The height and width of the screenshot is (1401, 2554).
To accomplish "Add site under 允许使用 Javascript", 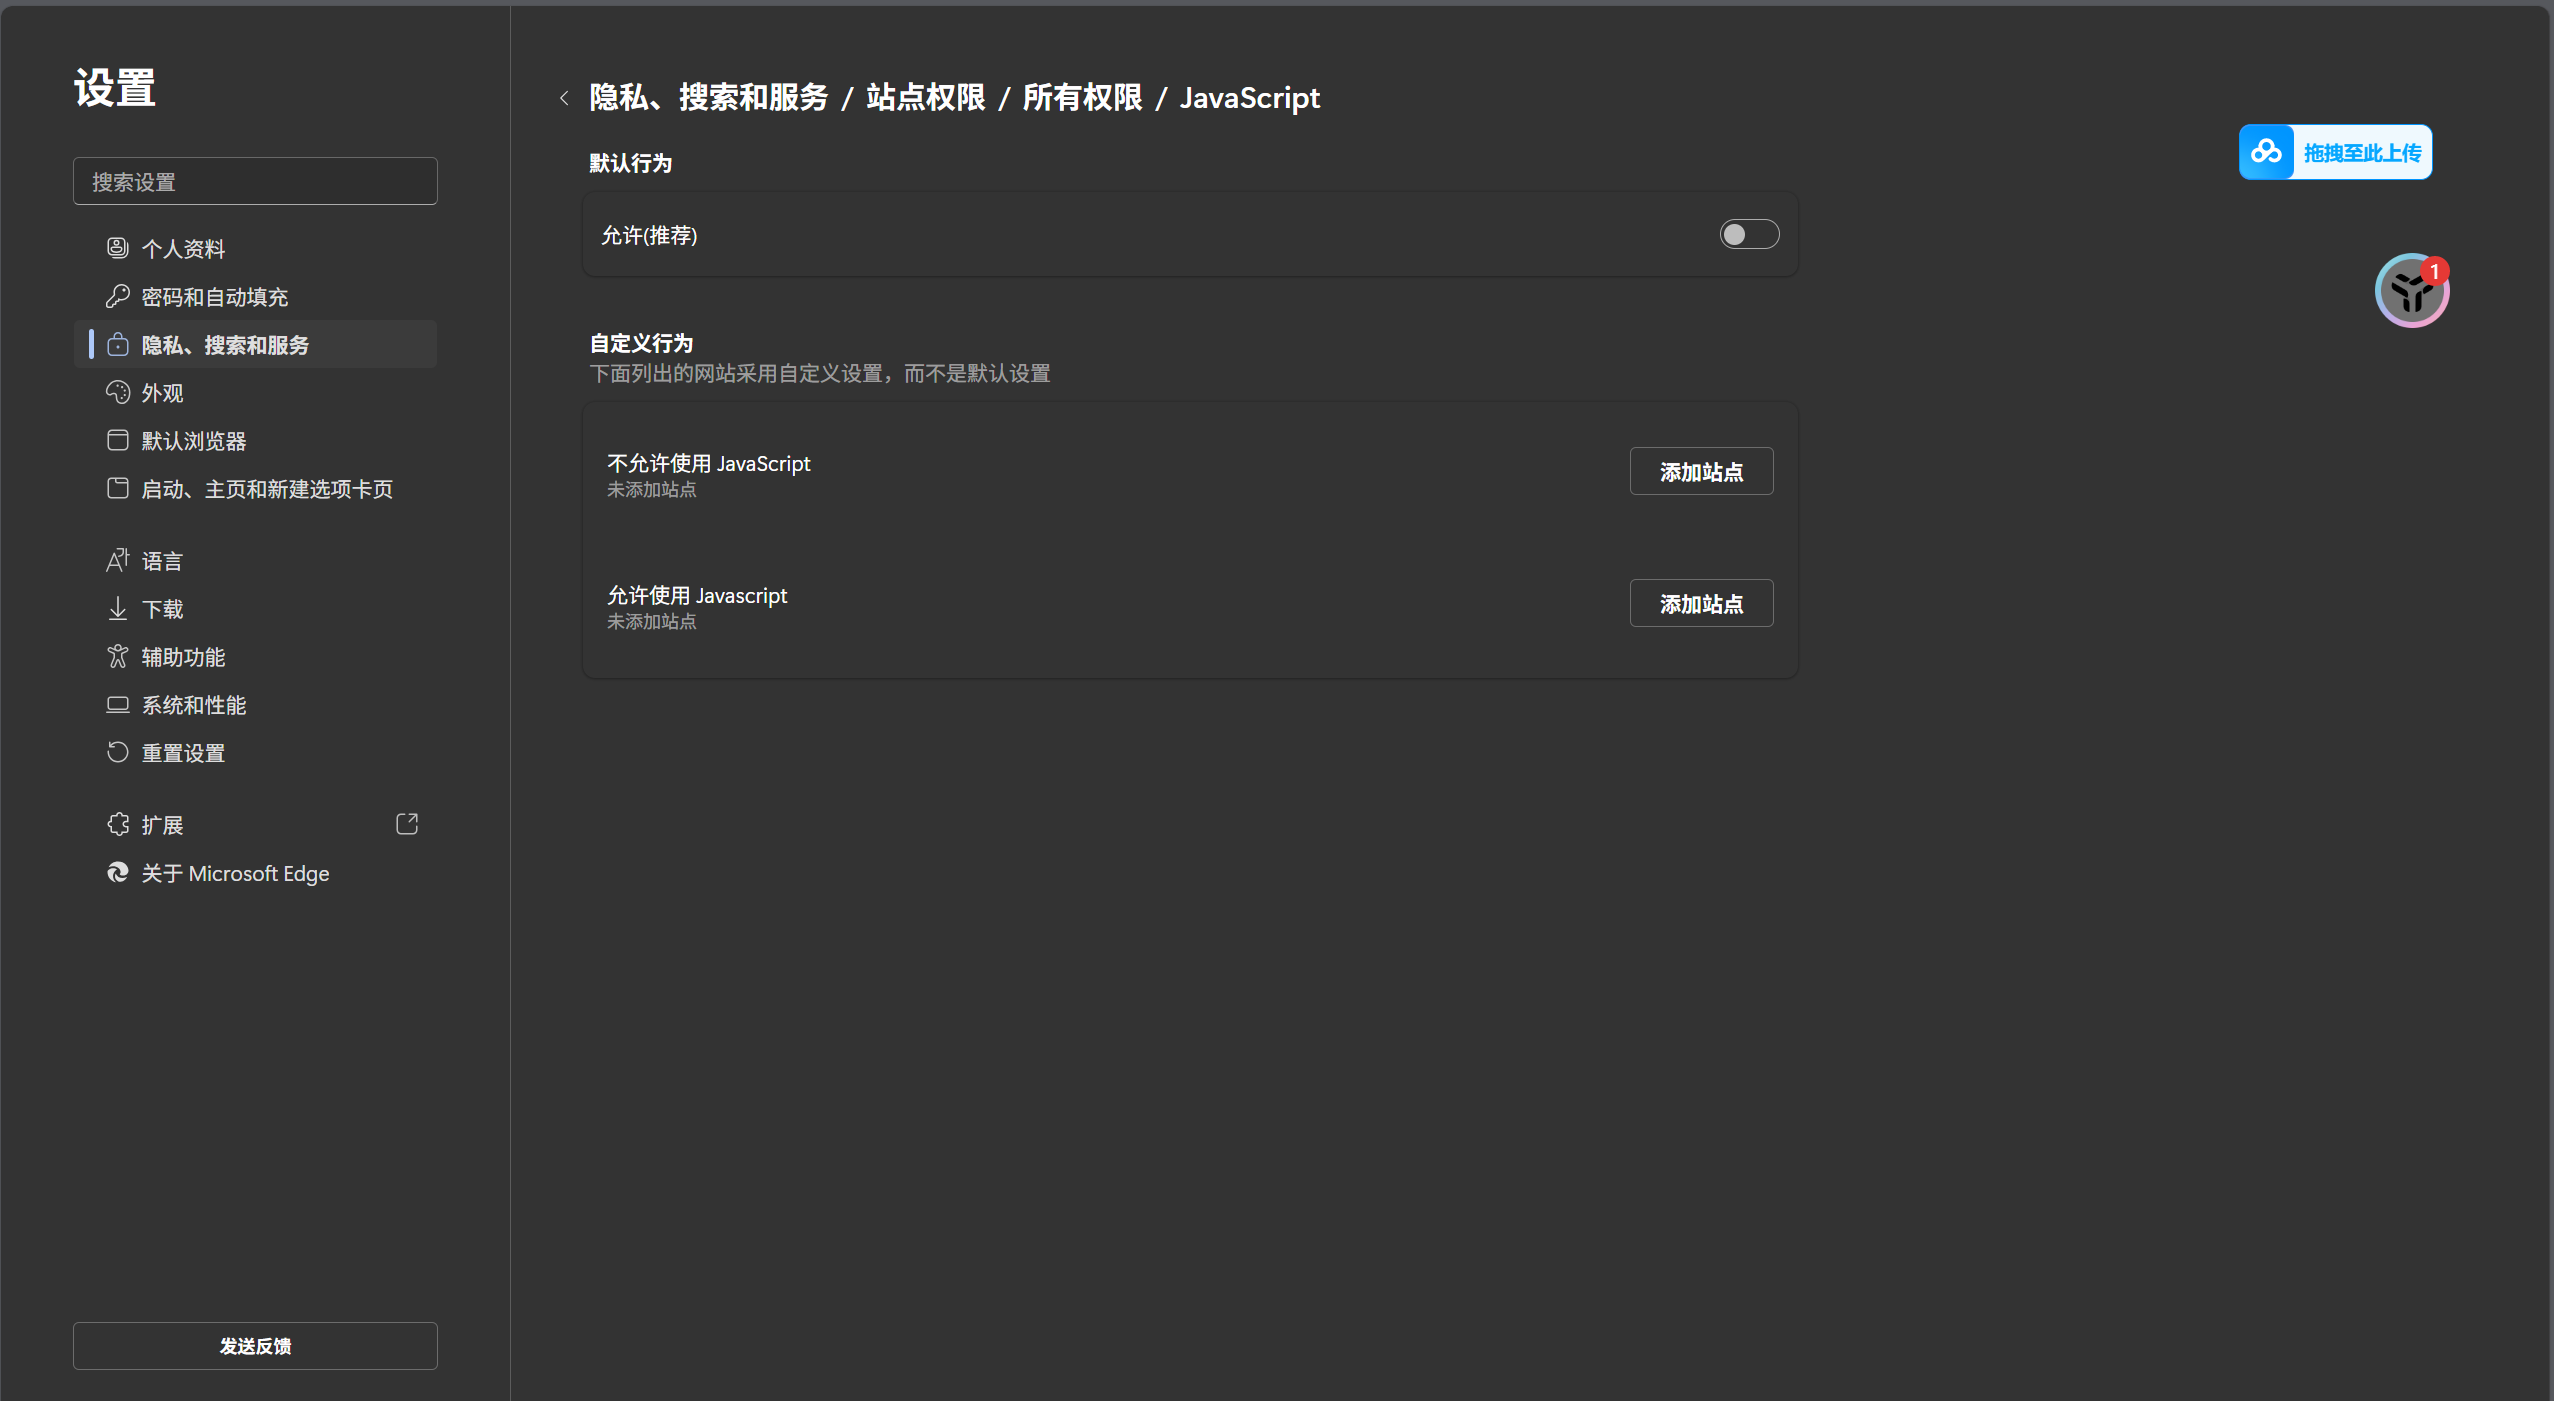I will pos(1700,603).
